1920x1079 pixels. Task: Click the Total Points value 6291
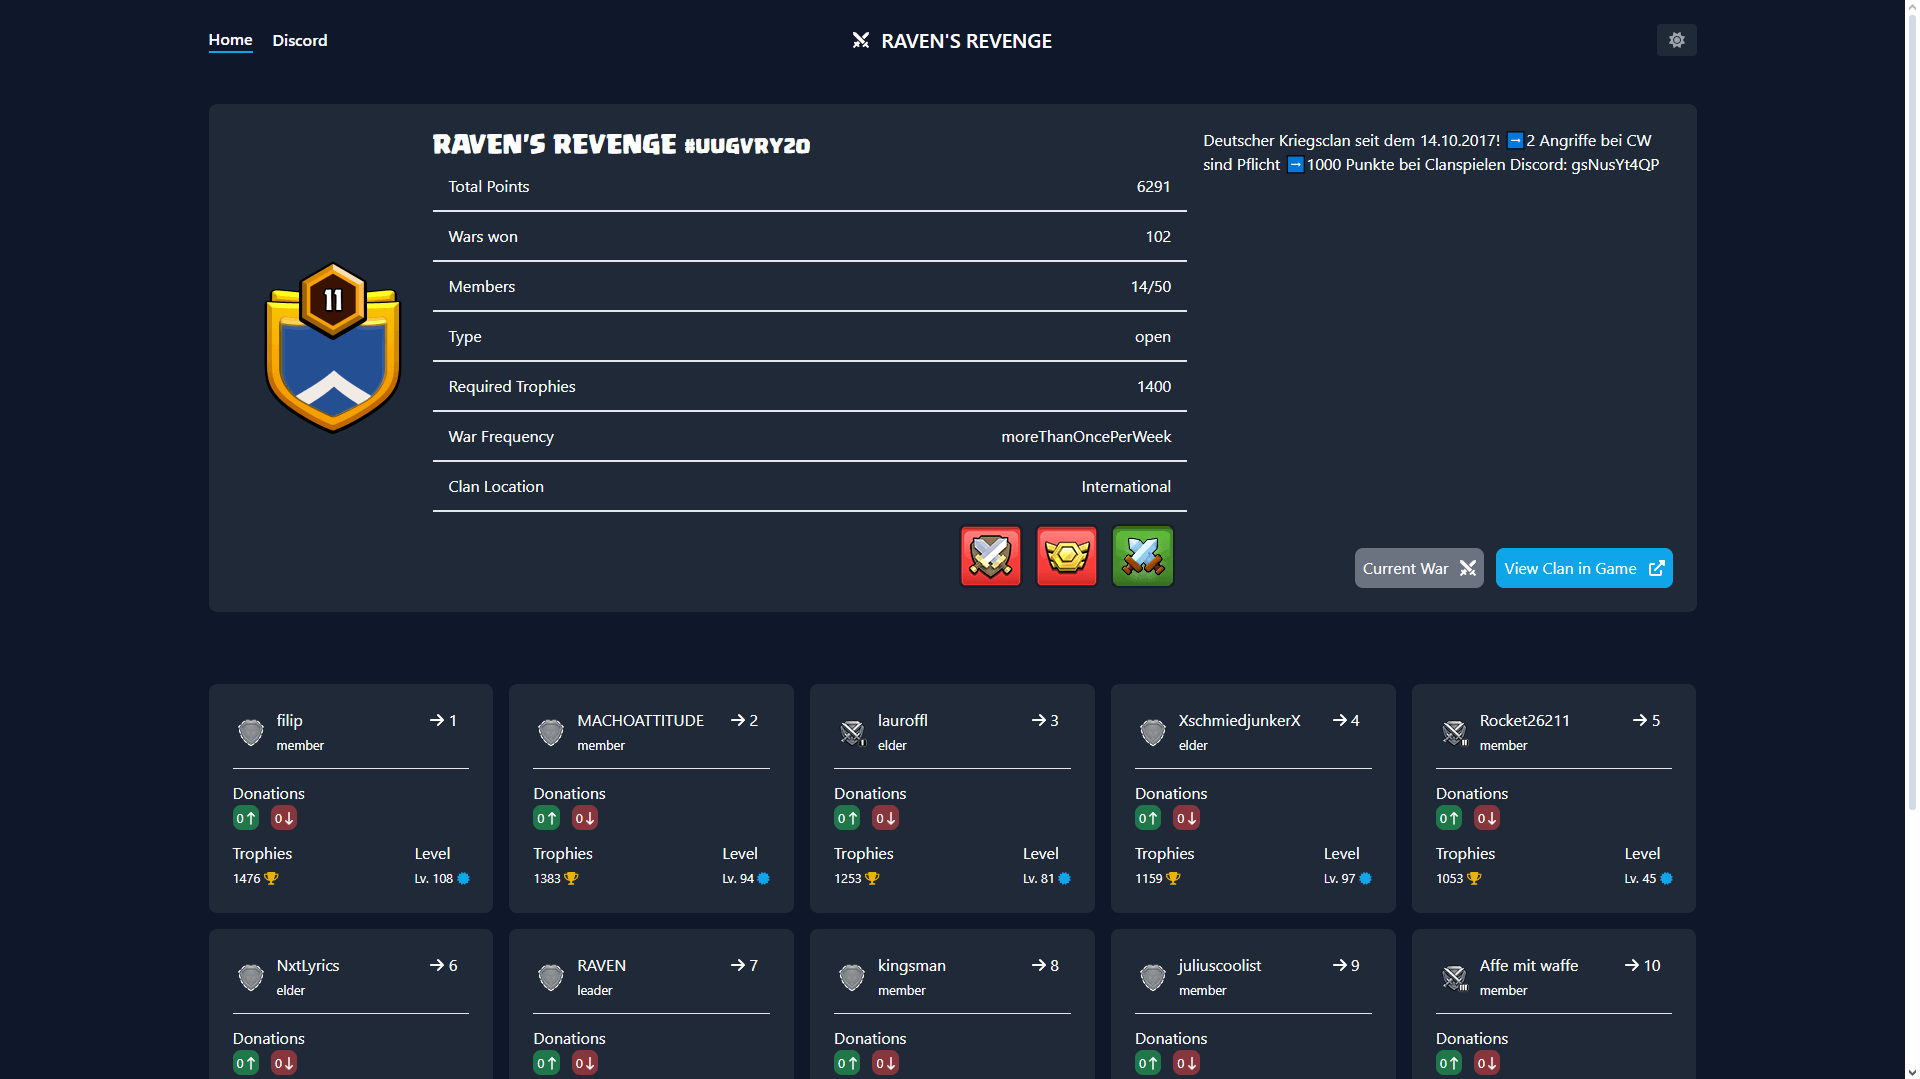coord(1153,186)
